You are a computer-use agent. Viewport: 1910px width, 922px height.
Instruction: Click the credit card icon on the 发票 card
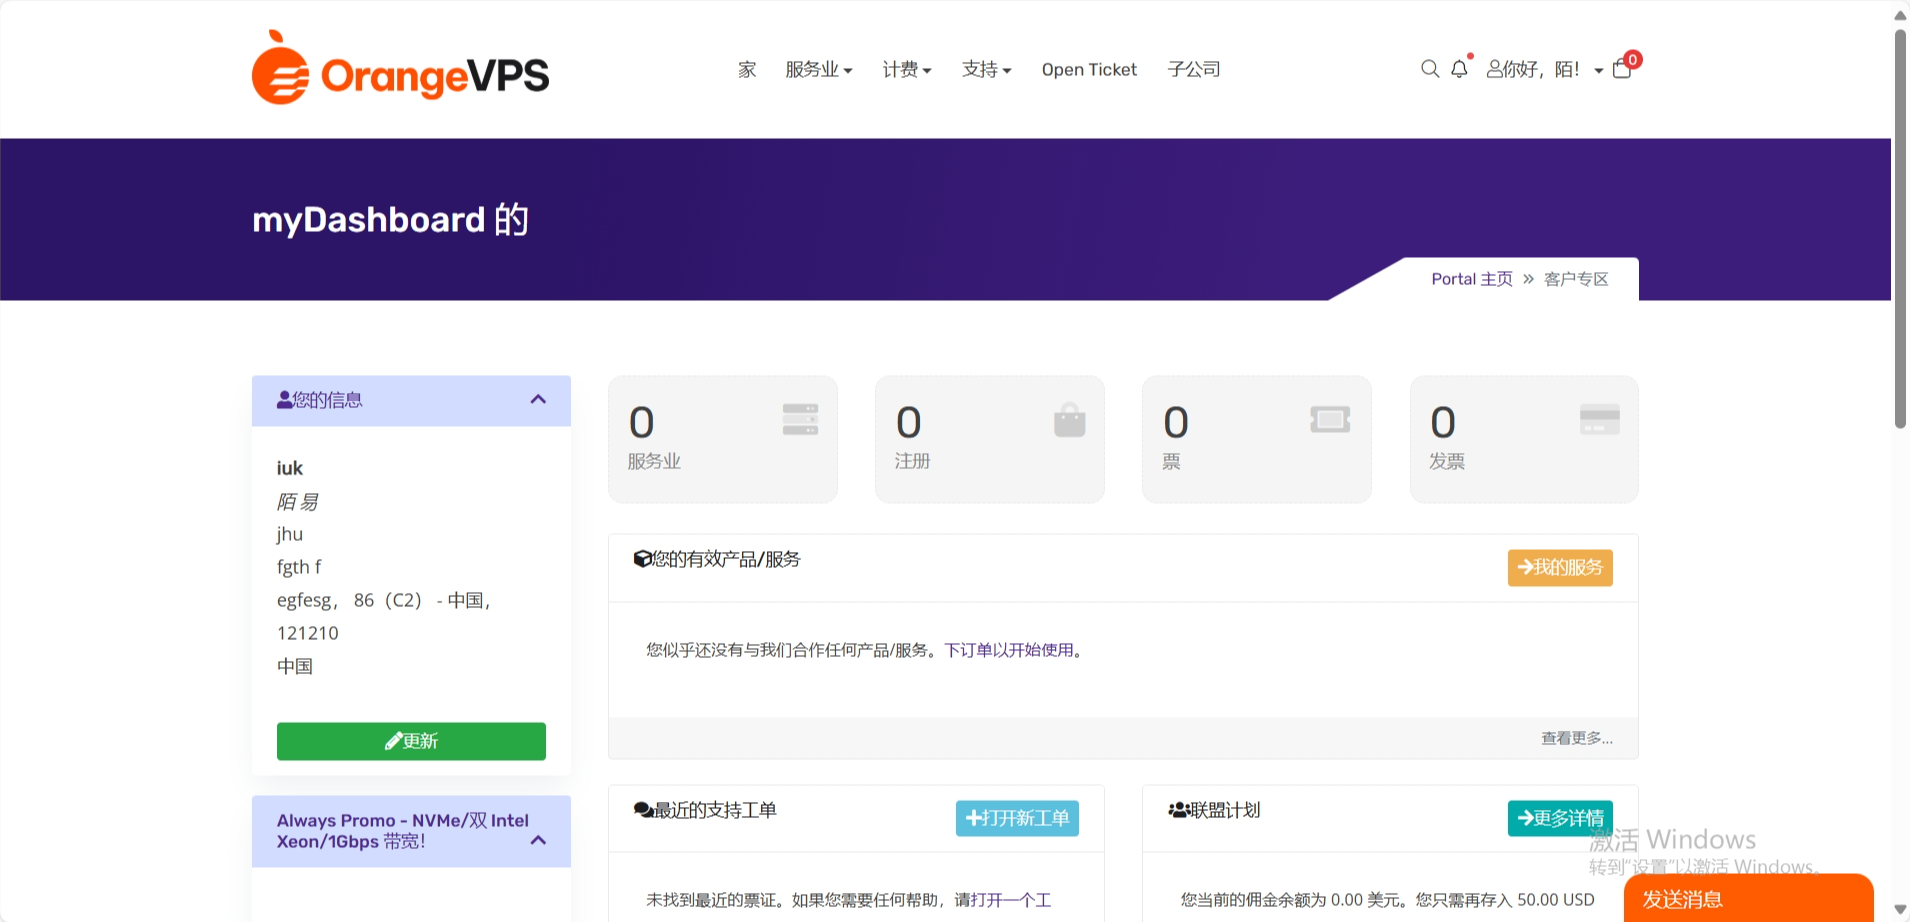(1599, 419)
